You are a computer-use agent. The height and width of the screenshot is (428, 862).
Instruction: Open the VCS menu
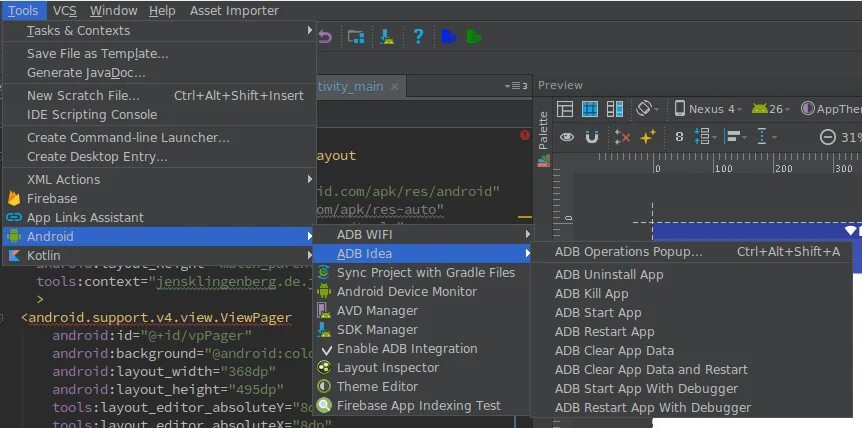65,10
